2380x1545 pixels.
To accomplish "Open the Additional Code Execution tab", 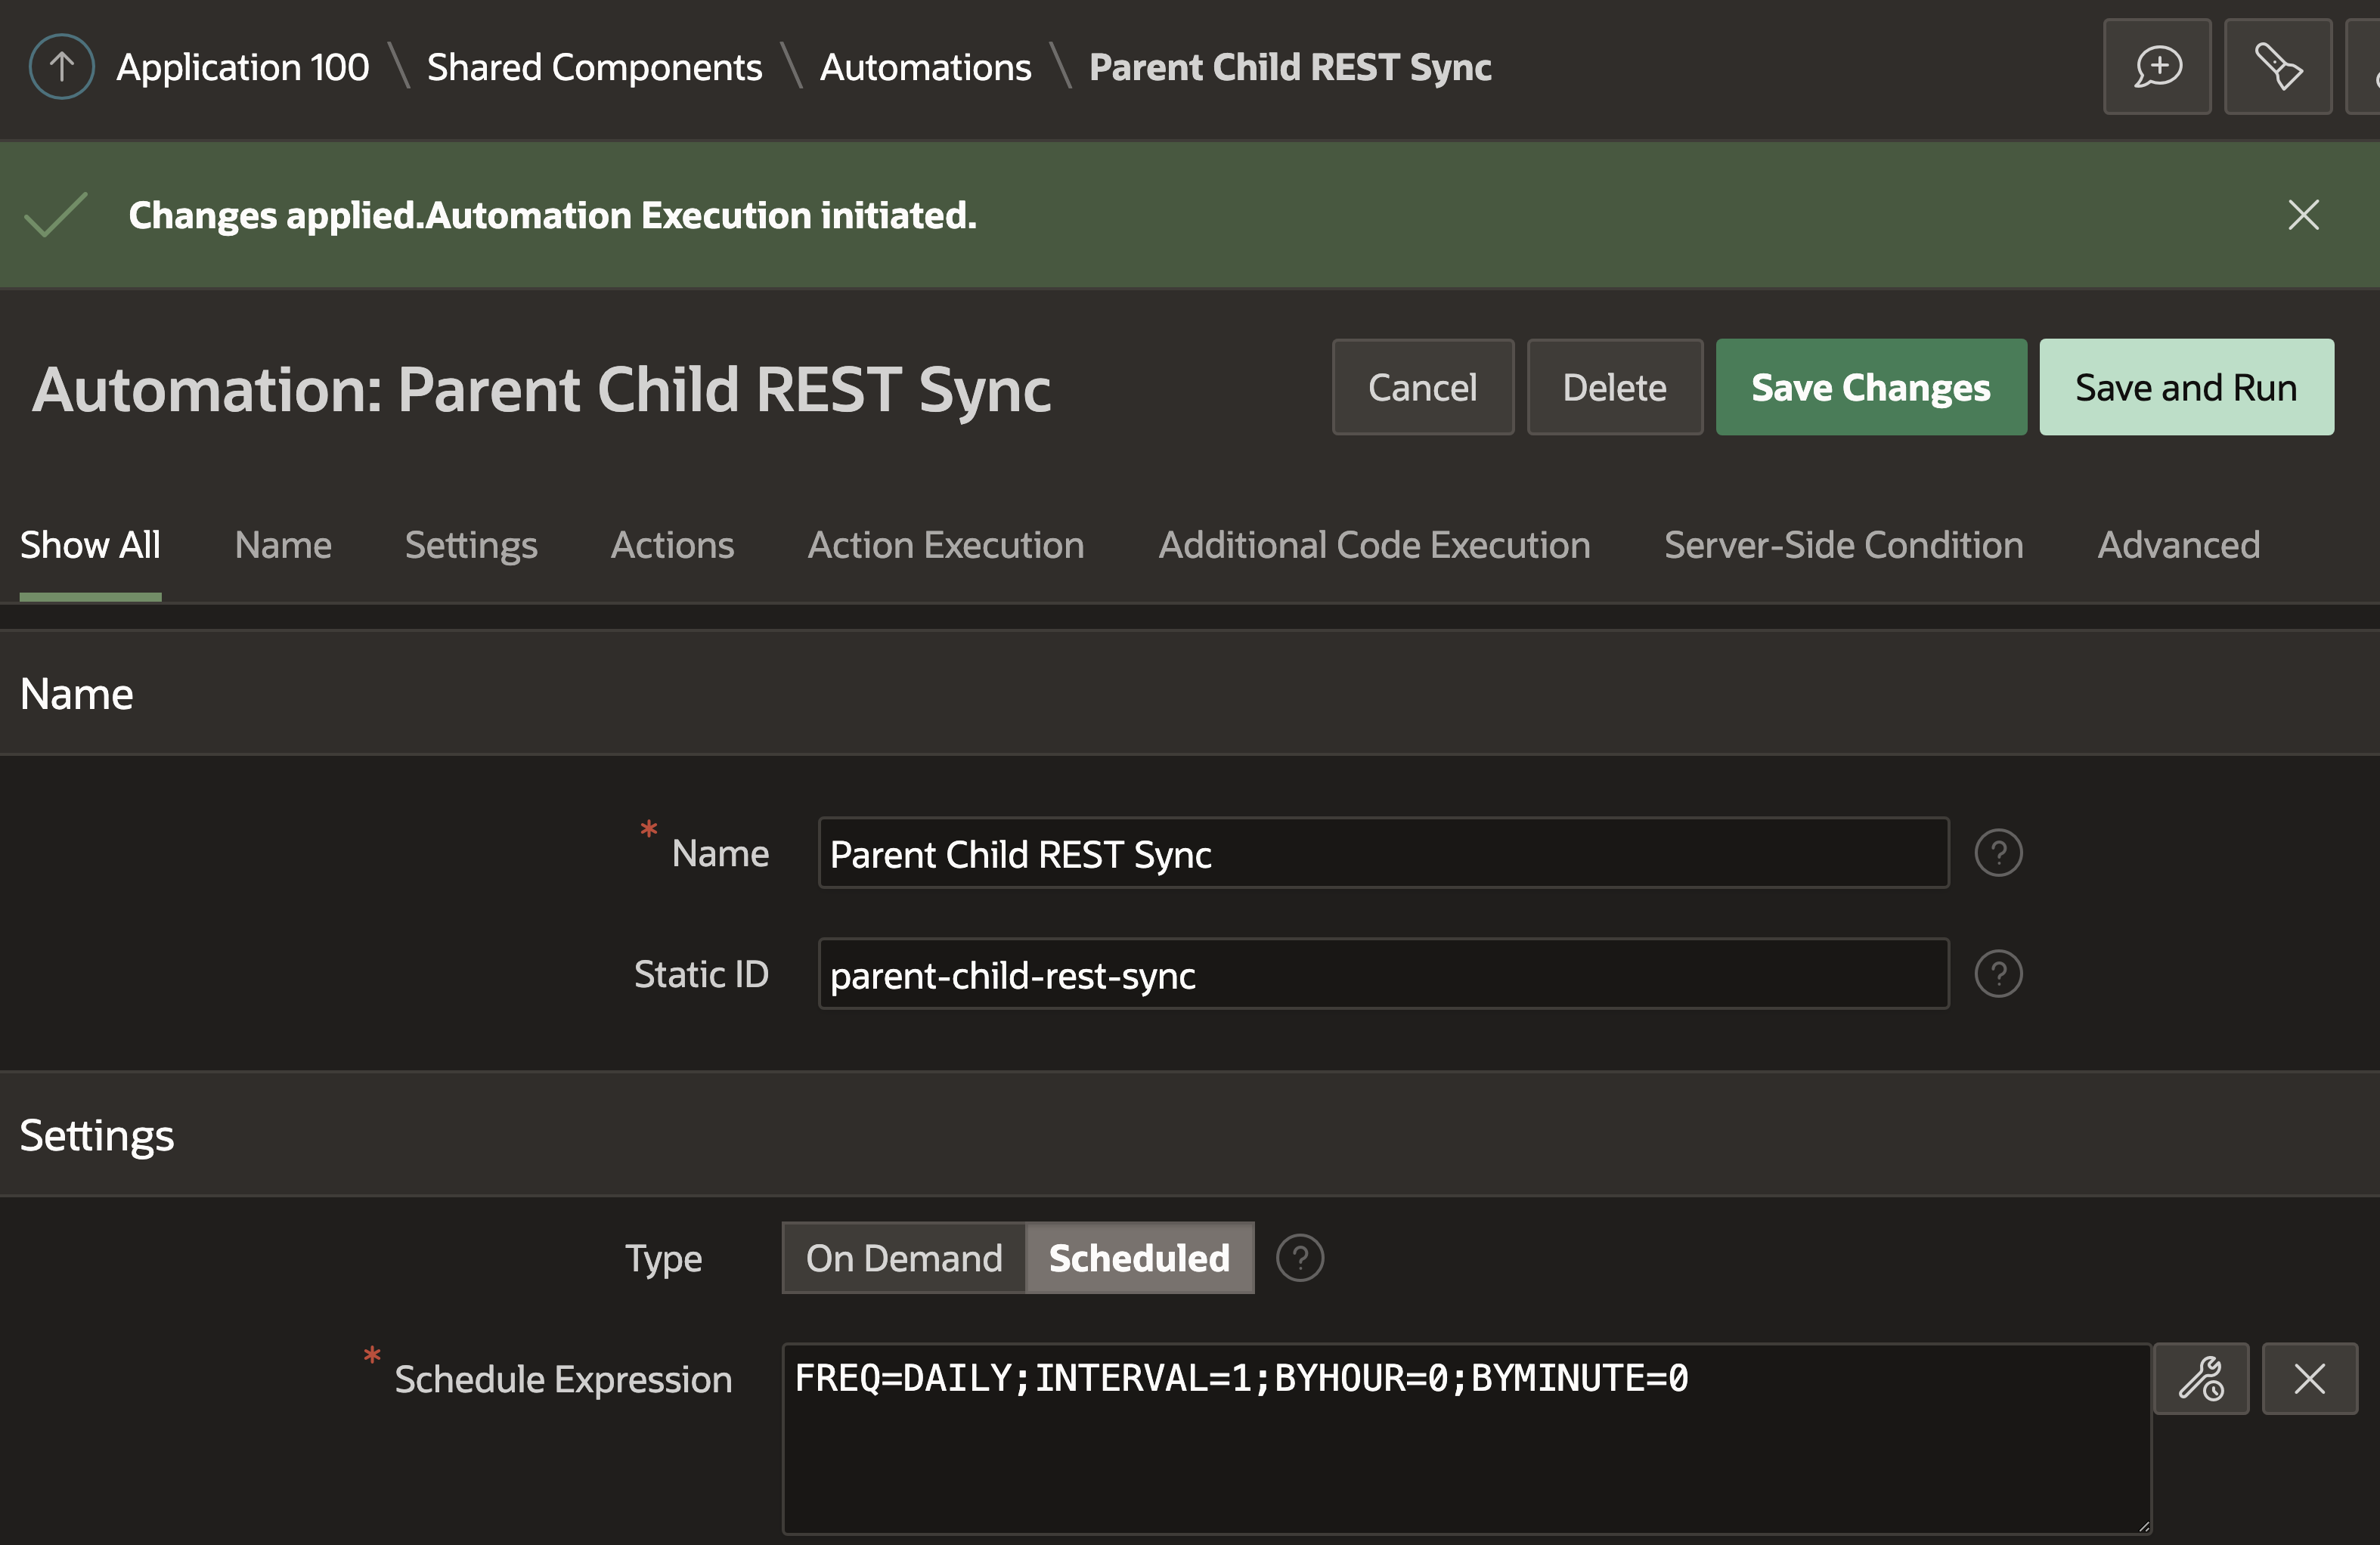I will (x=1373, y=545).
